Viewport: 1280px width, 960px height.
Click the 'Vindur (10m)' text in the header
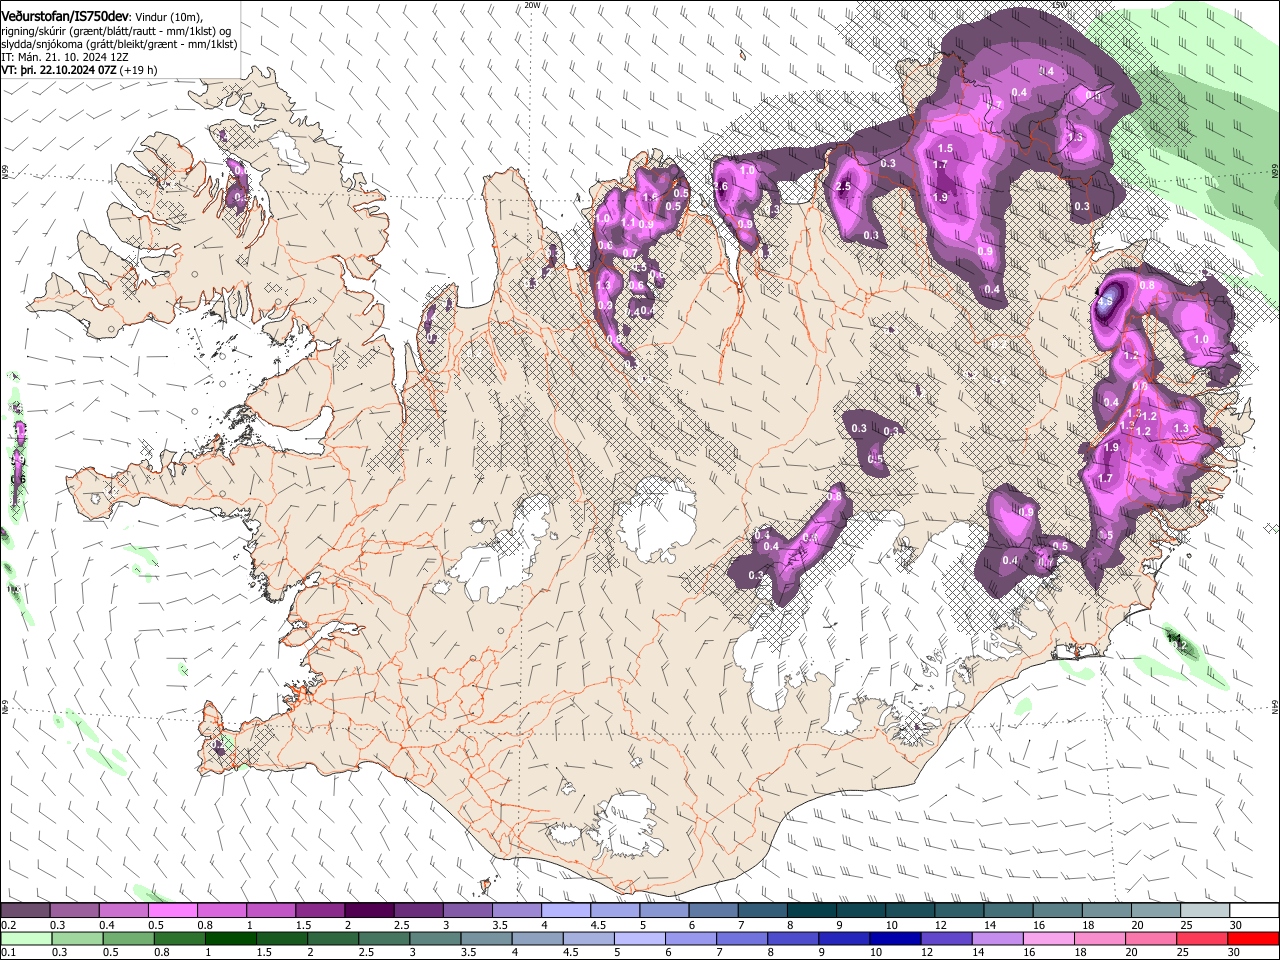pyautogui.click(x=166, y=17)
